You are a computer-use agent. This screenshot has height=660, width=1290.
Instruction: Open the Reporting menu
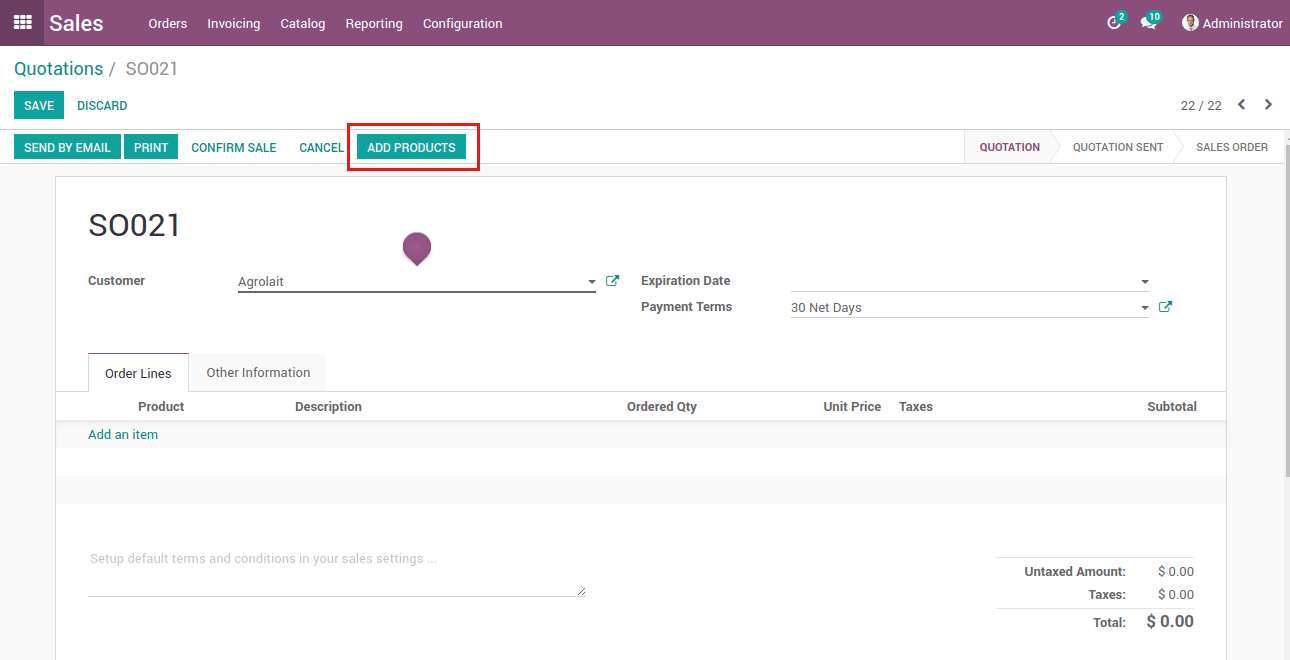[x=374, y=23]
